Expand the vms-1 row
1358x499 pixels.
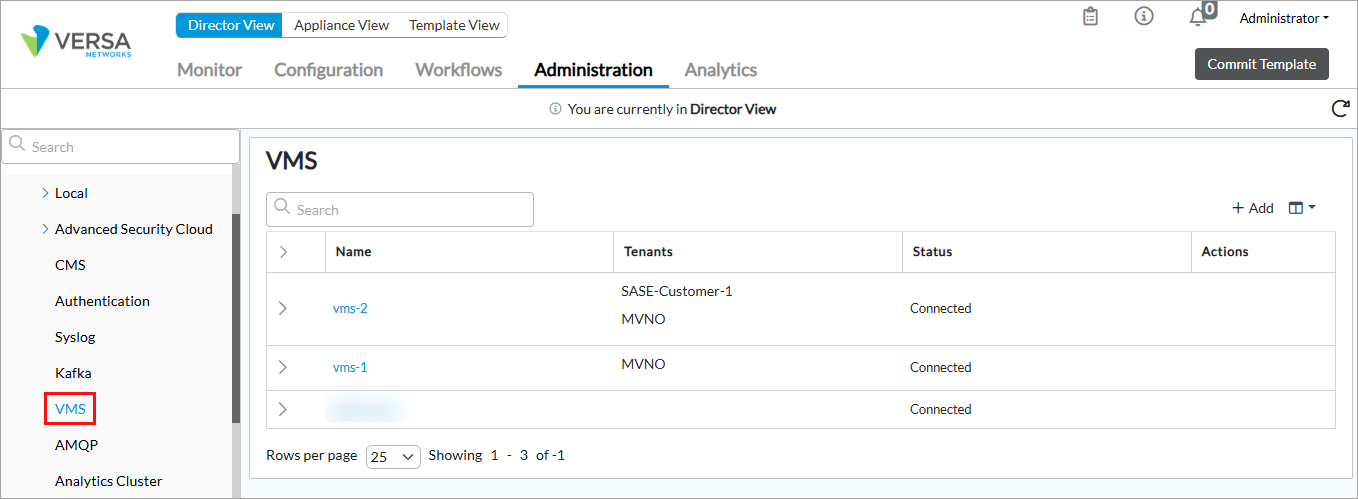coord(283,367)
